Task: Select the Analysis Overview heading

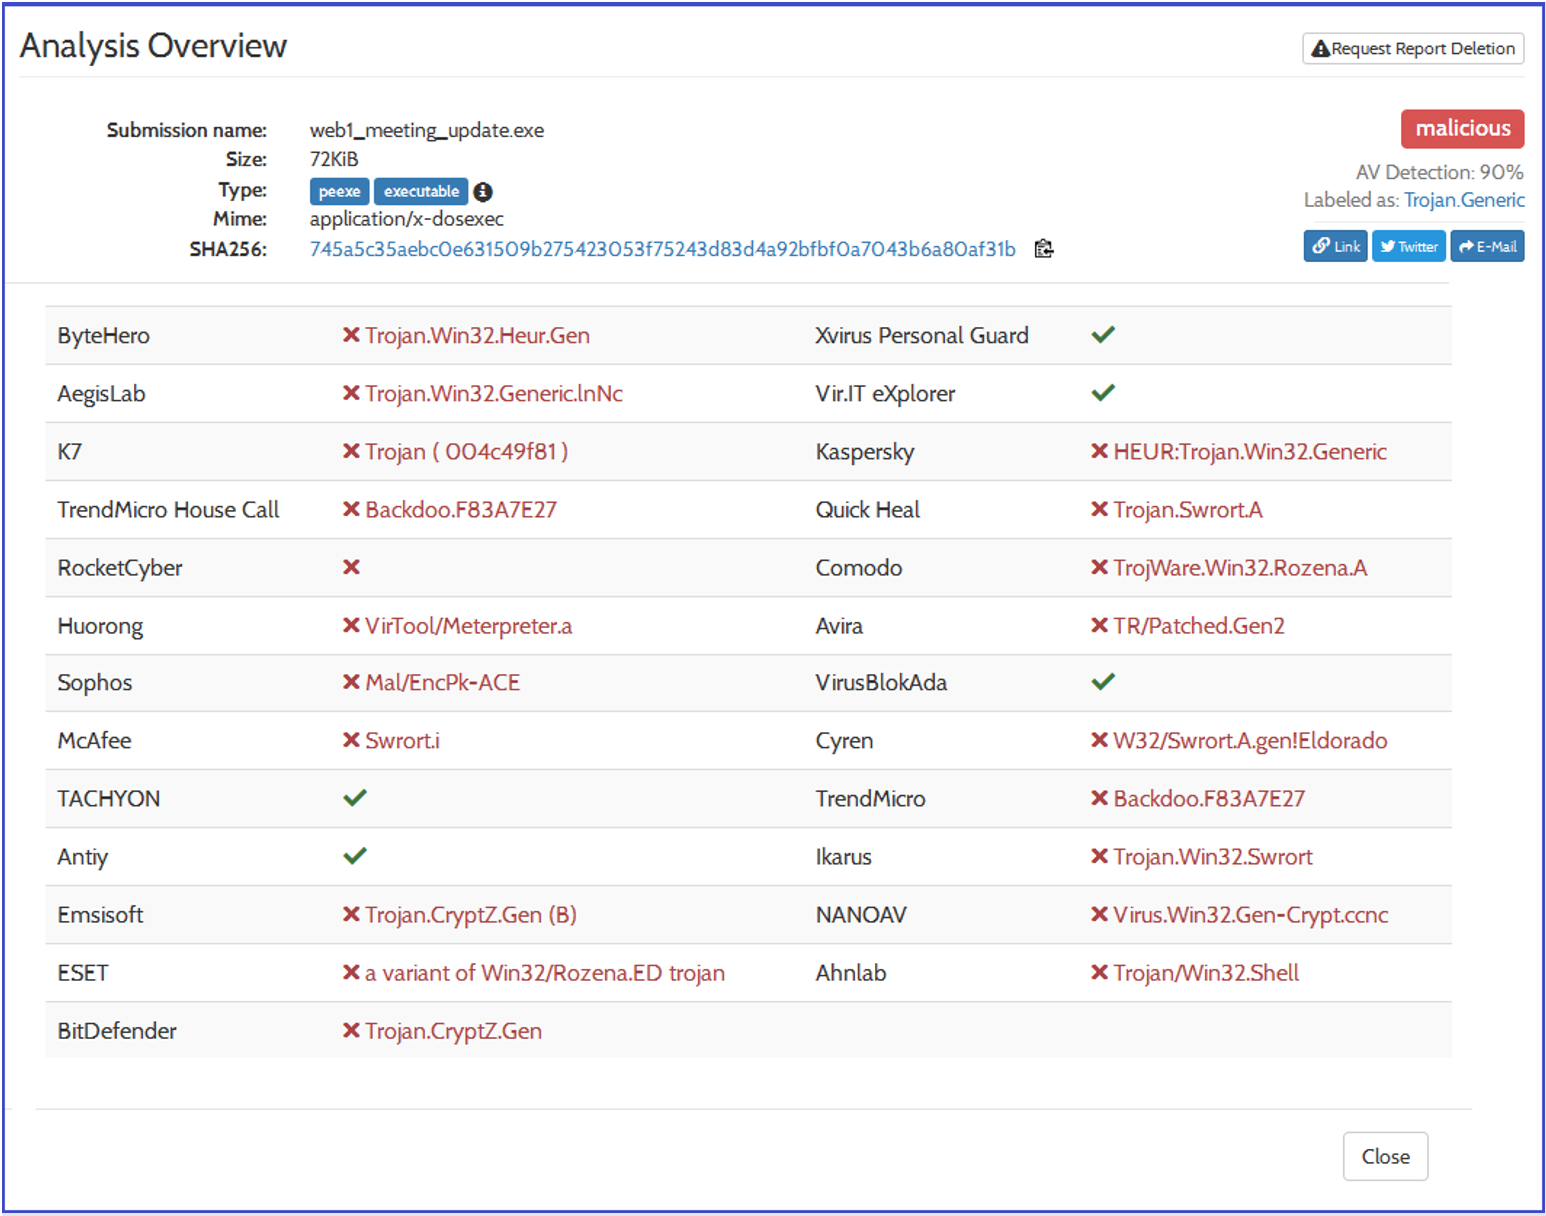Action: click(153, 46)
